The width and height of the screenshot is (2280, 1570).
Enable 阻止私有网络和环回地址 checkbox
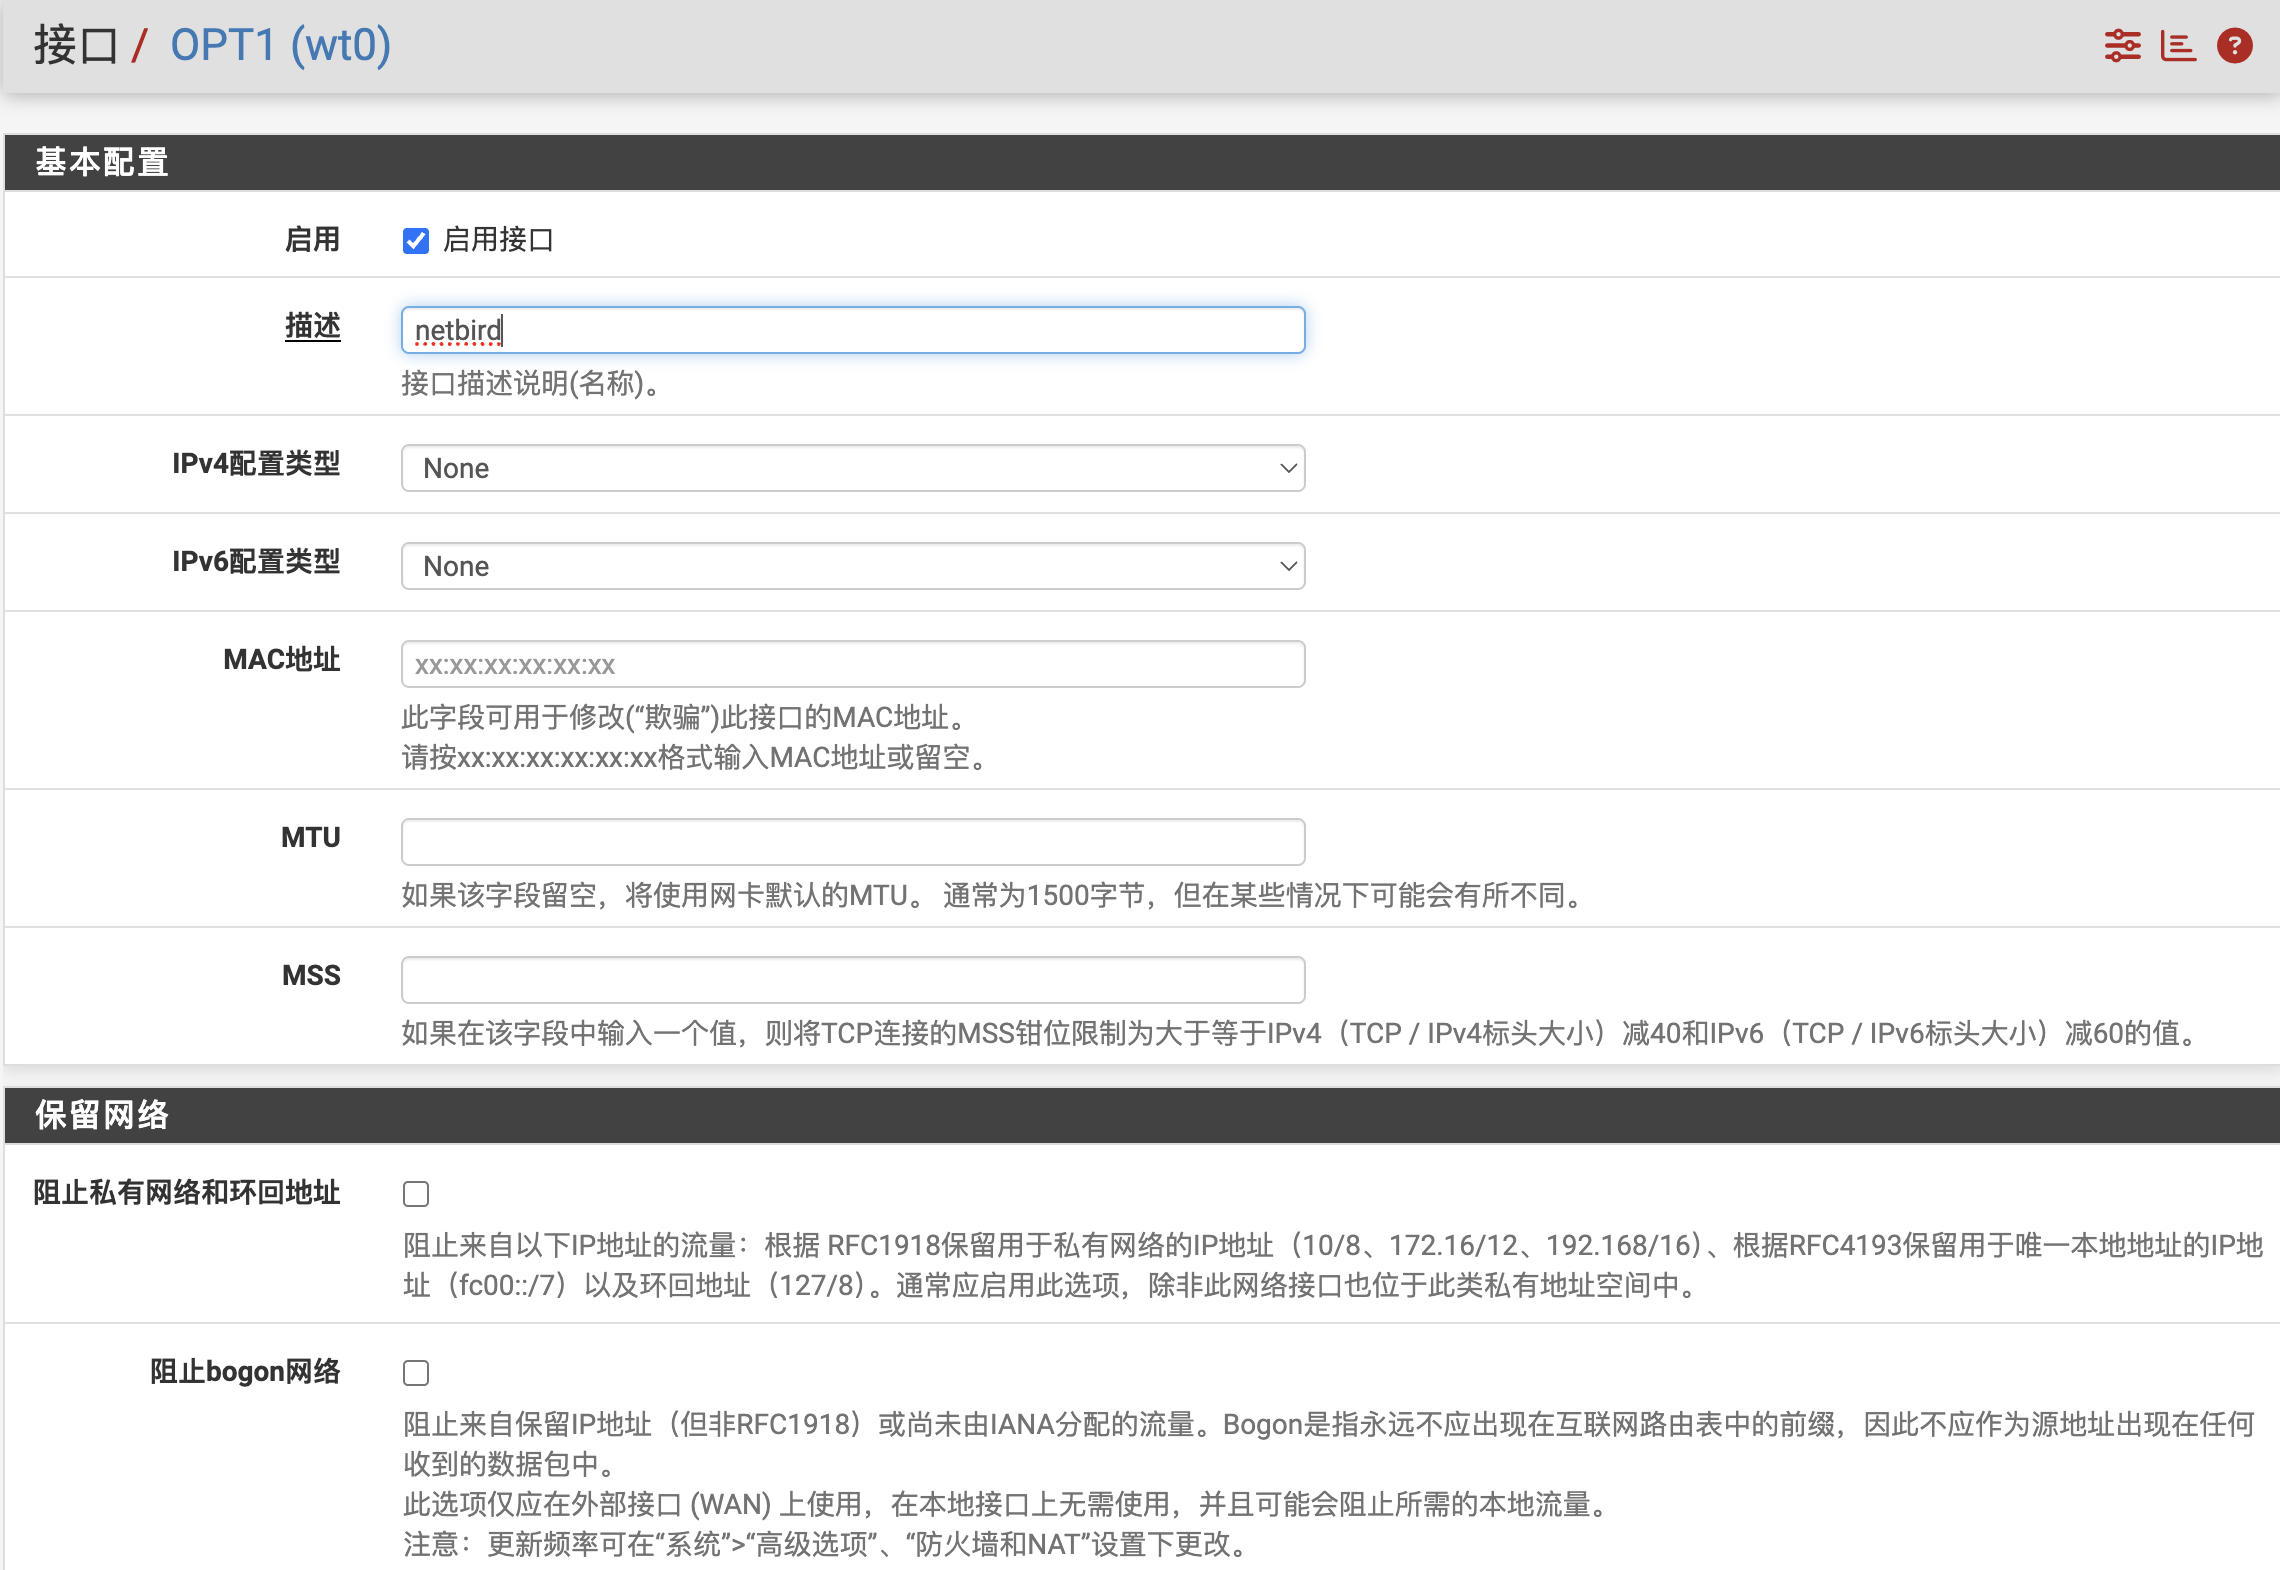[x=416, y=1194]
